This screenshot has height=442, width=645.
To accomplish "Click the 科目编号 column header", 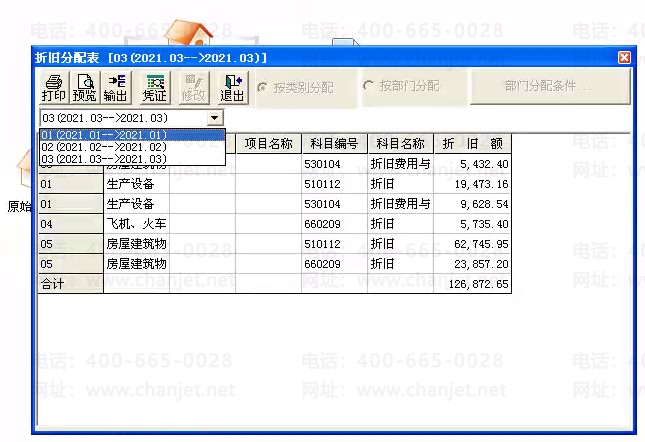I will 334,143.
